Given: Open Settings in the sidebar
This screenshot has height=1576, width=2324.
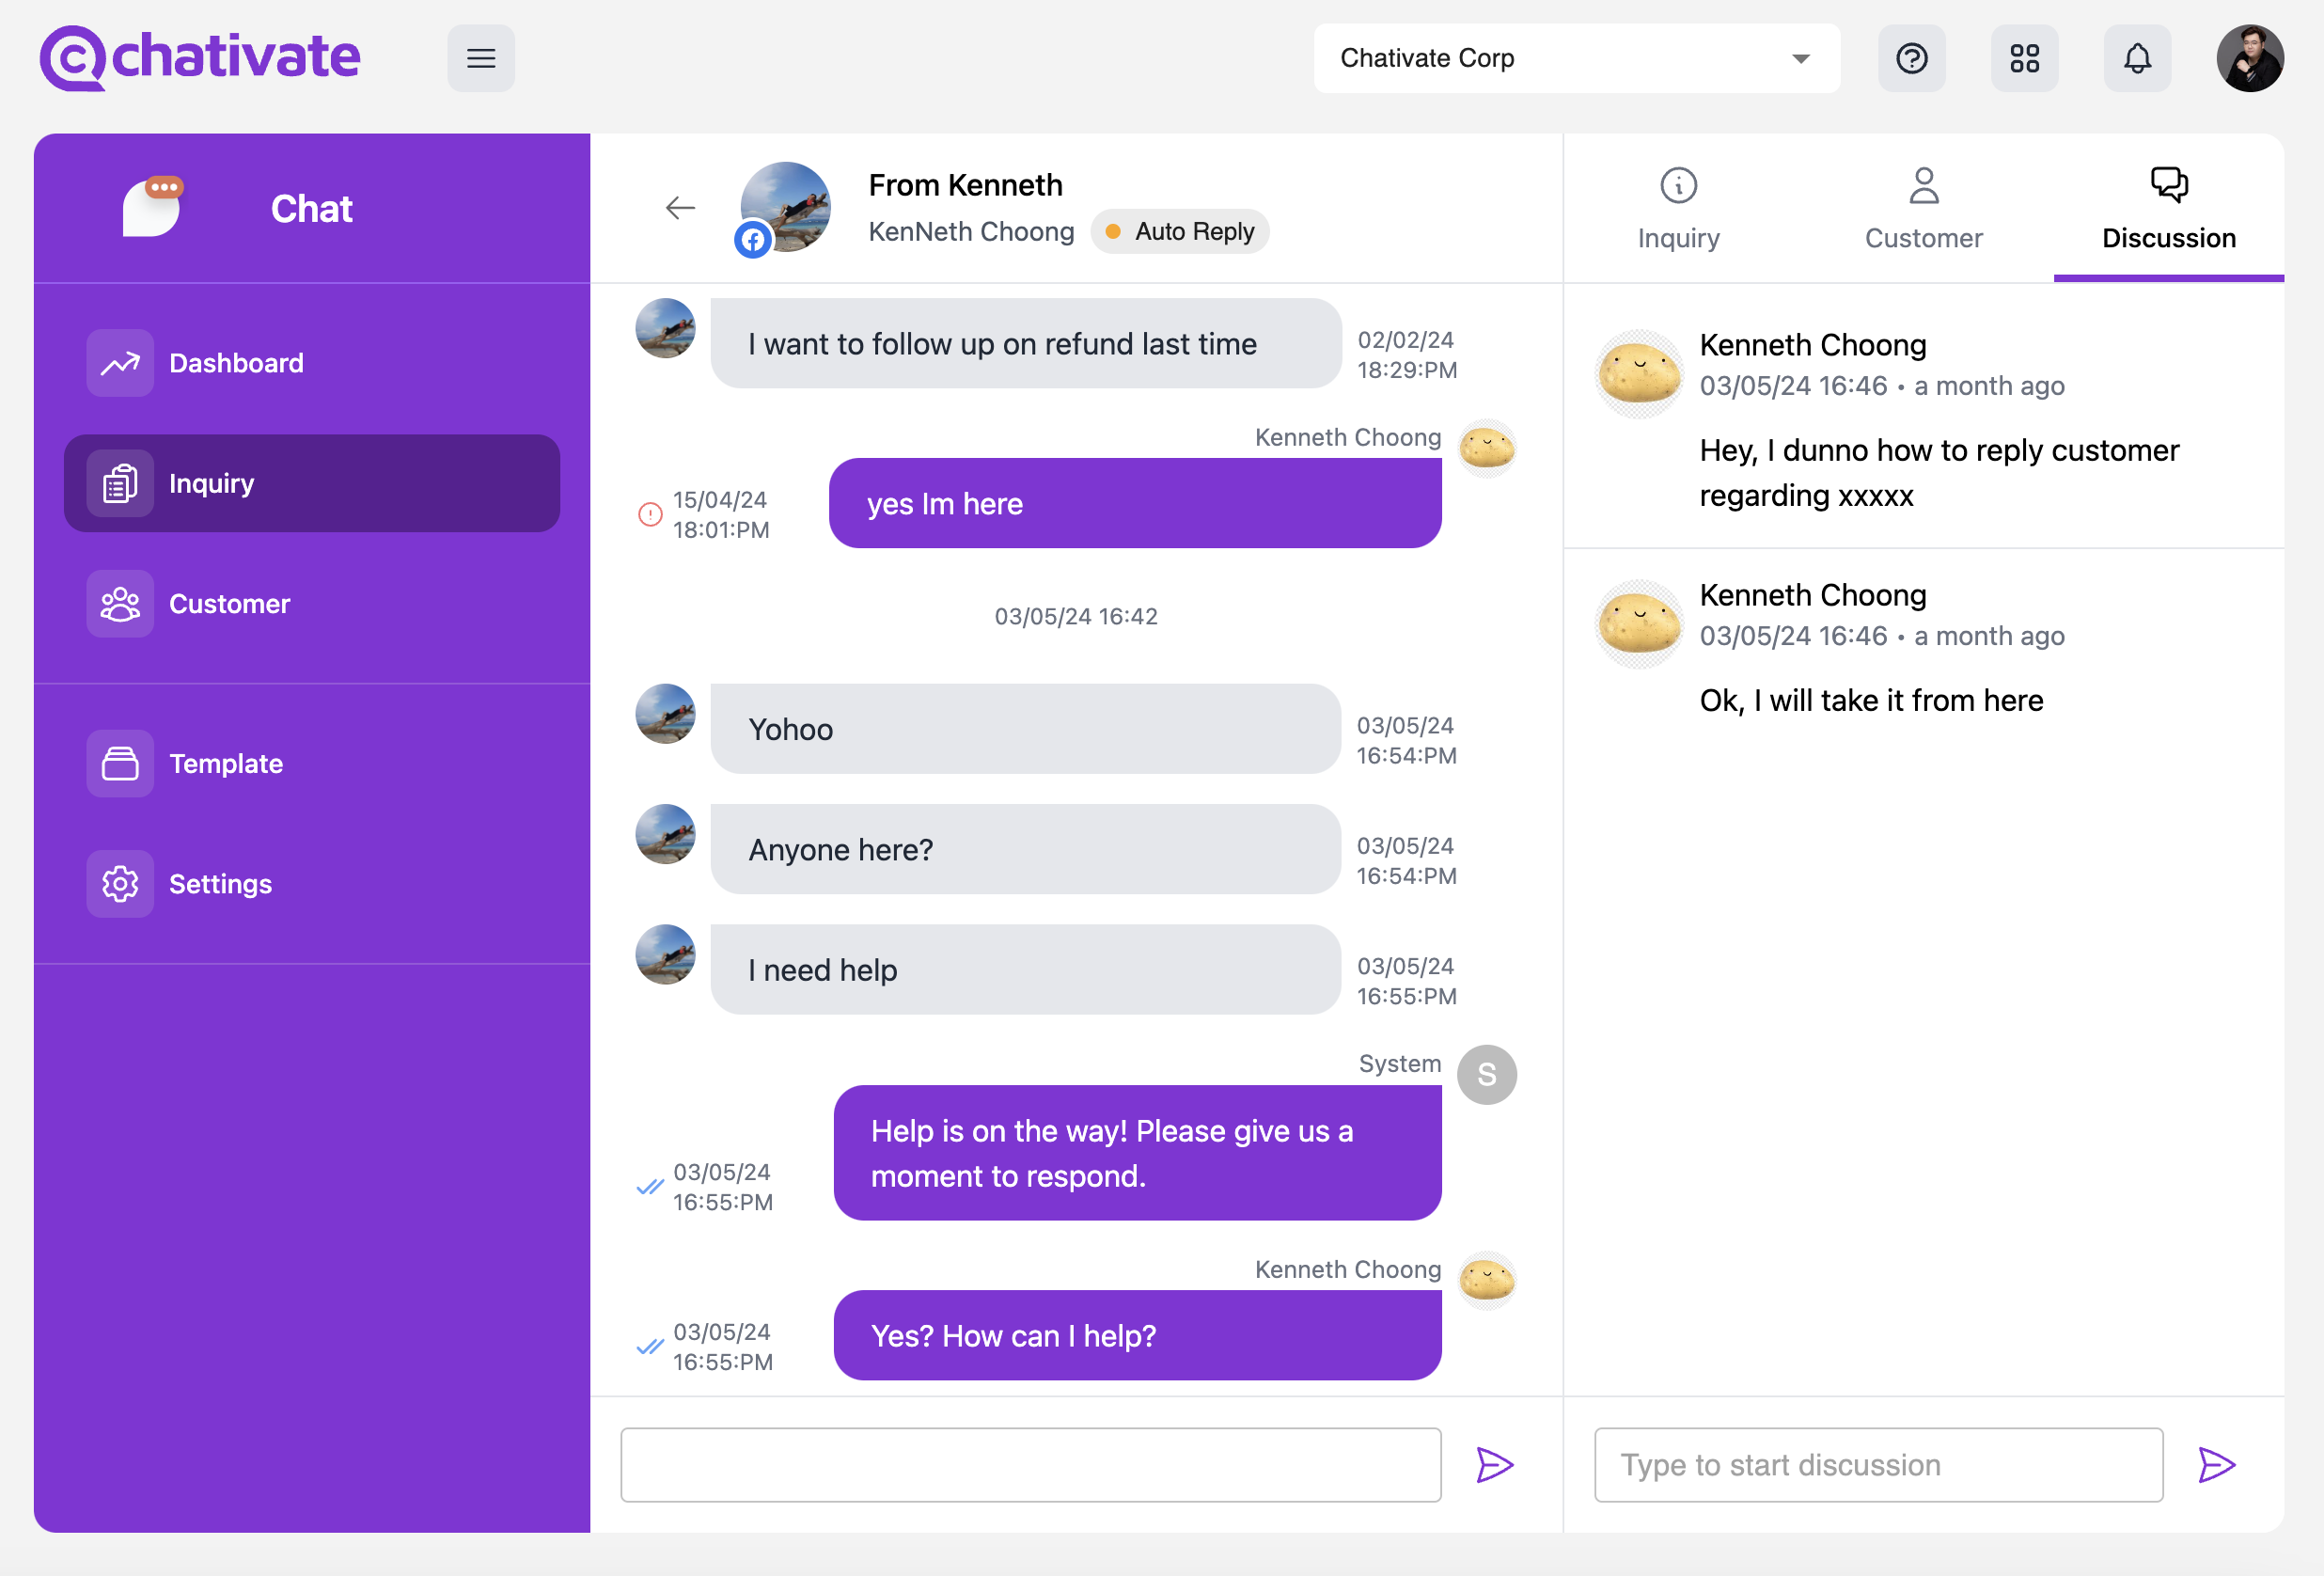Looking at the screenshot, I should (x=312, y=884).
